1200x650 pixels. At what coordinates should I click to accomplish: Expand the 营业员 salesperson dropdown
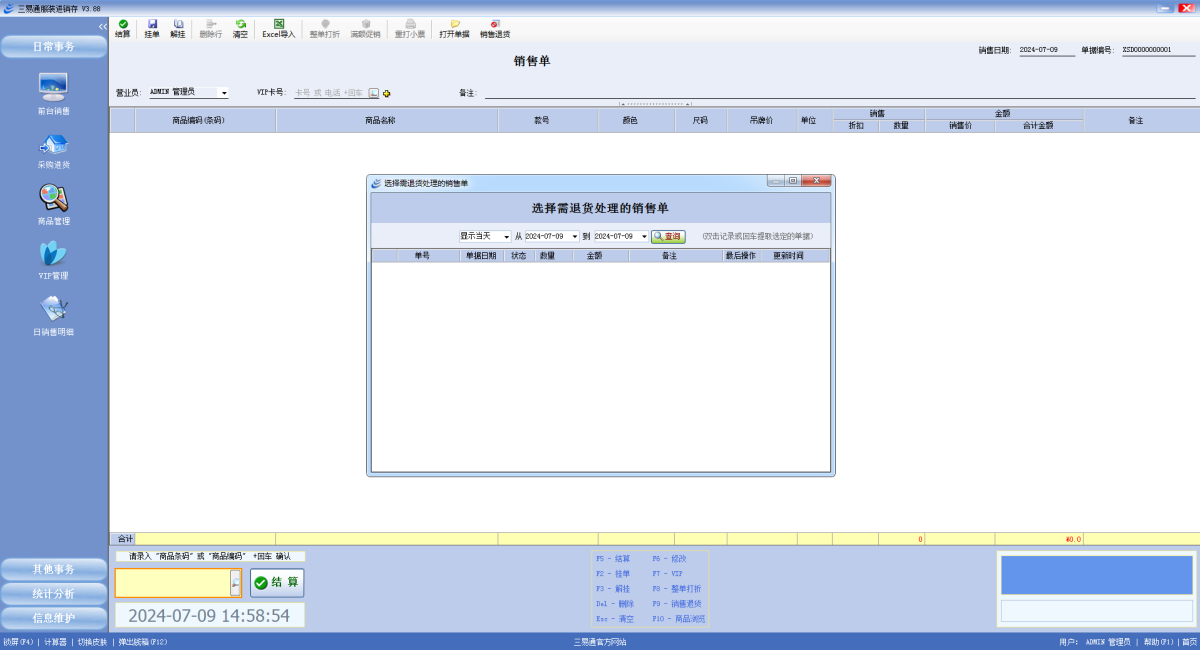click(224, 93)
